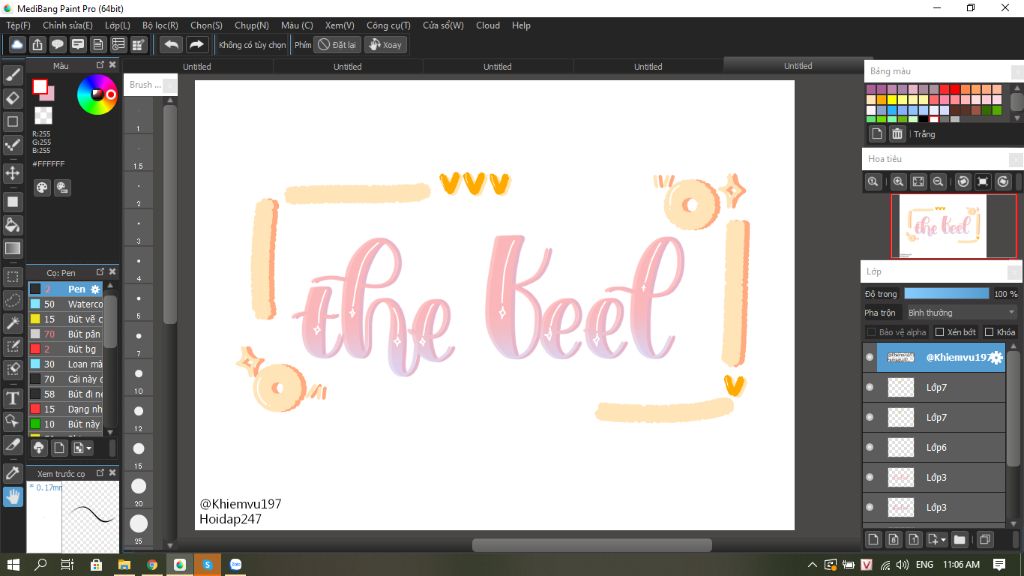The image size is (1024, 576).
Task: Zoom in using the navigator magnifier plus
Action: coord(898,182)
